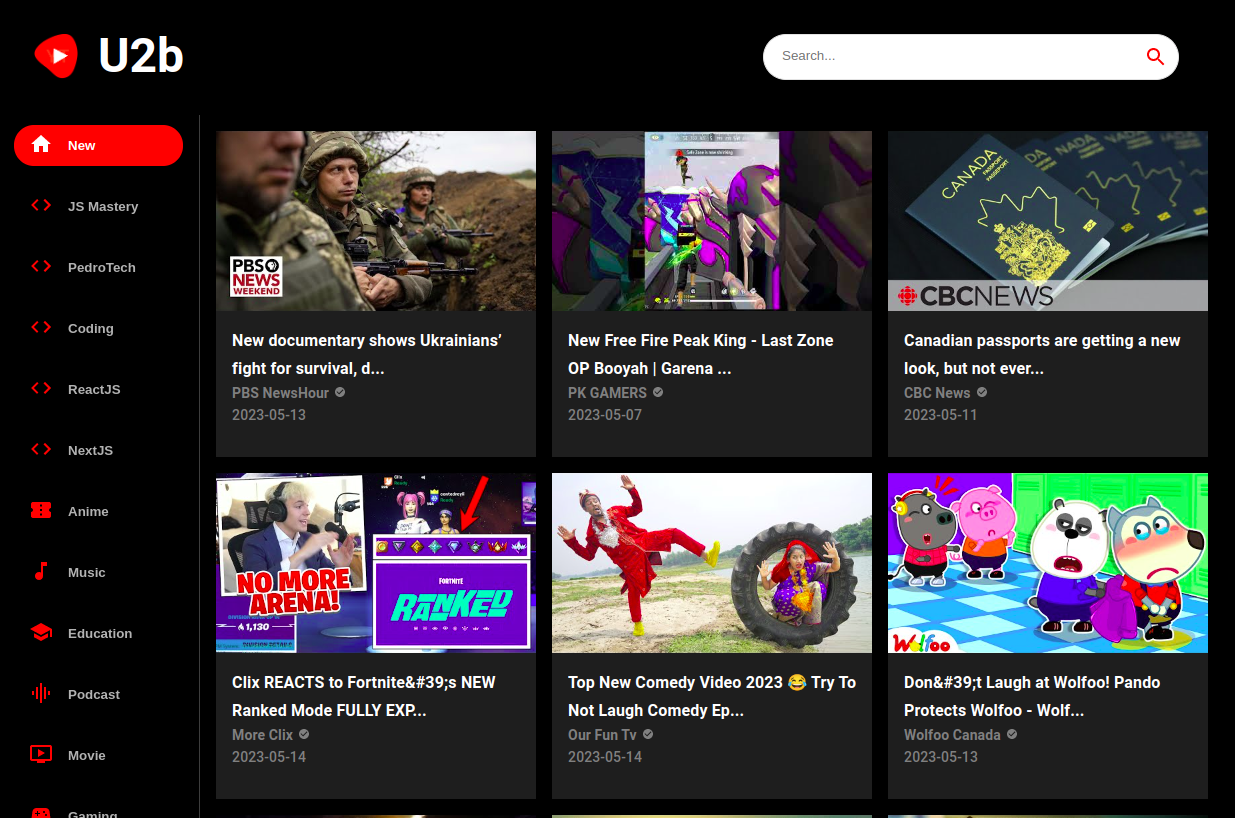The image size is (1235, 818).
Task: Click the Movie screen icon
Action: click(x=41, y=755)
